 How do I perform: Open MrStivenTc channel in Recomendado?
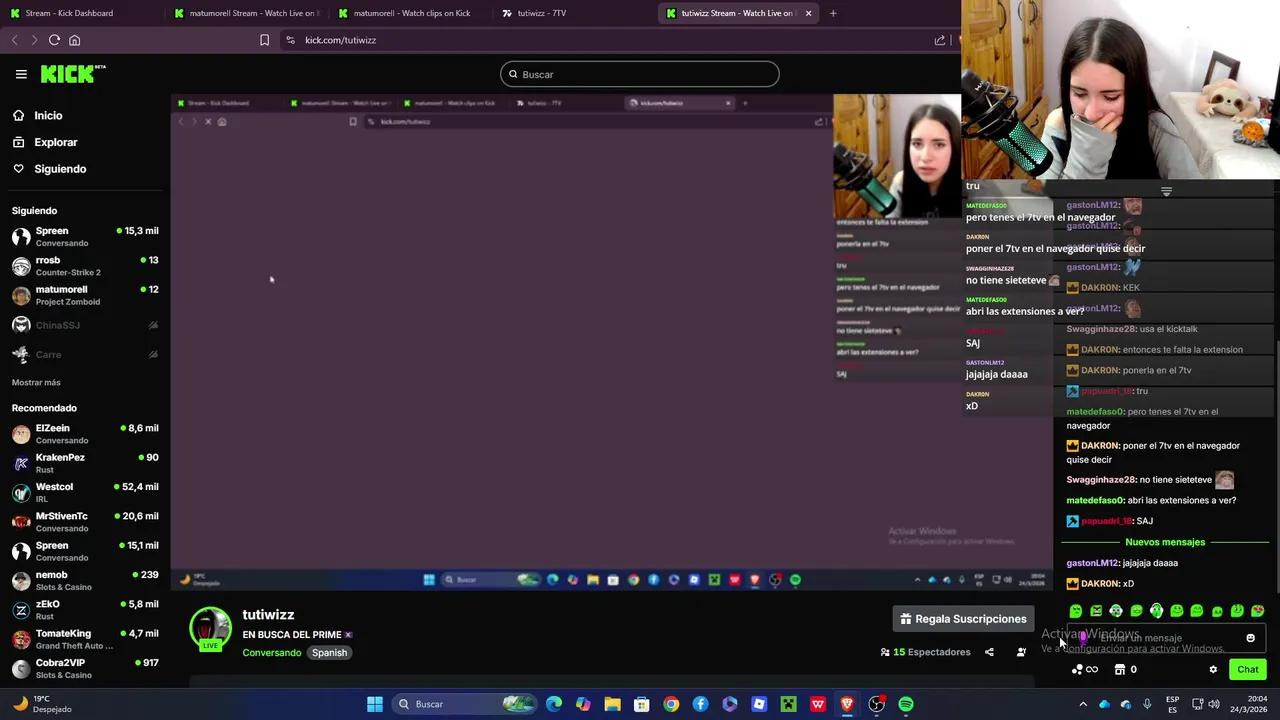(x=85, y=522)
